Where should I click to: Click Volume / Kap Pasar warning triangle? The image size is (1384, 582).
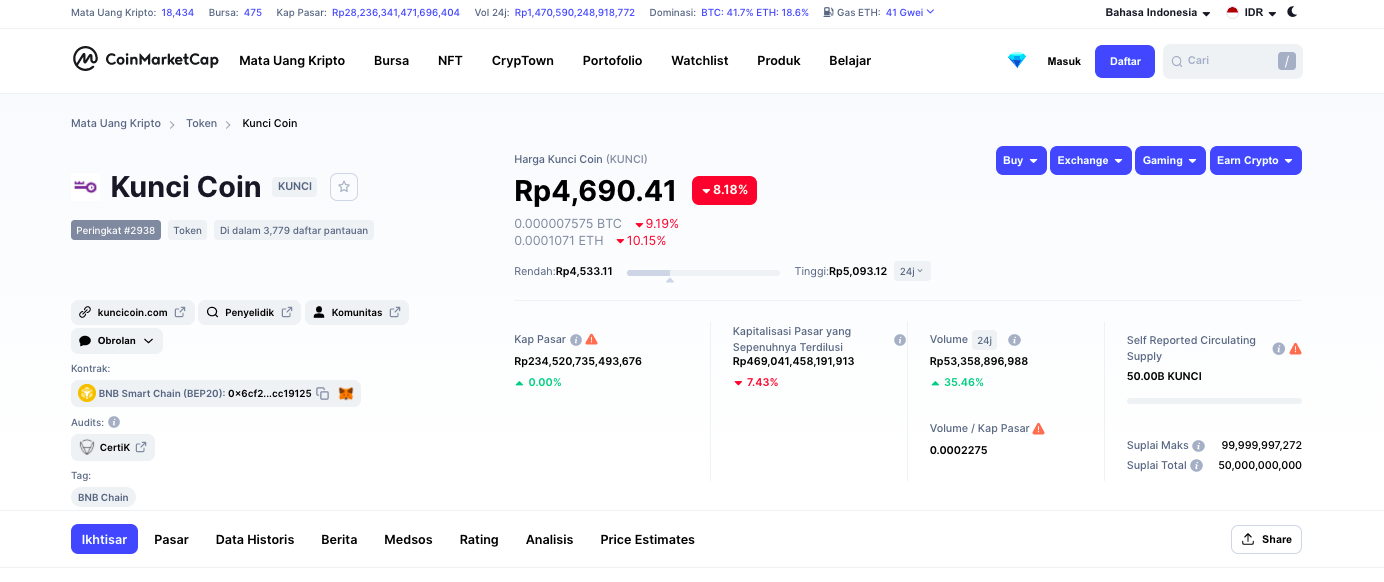tap(1038, 428)
